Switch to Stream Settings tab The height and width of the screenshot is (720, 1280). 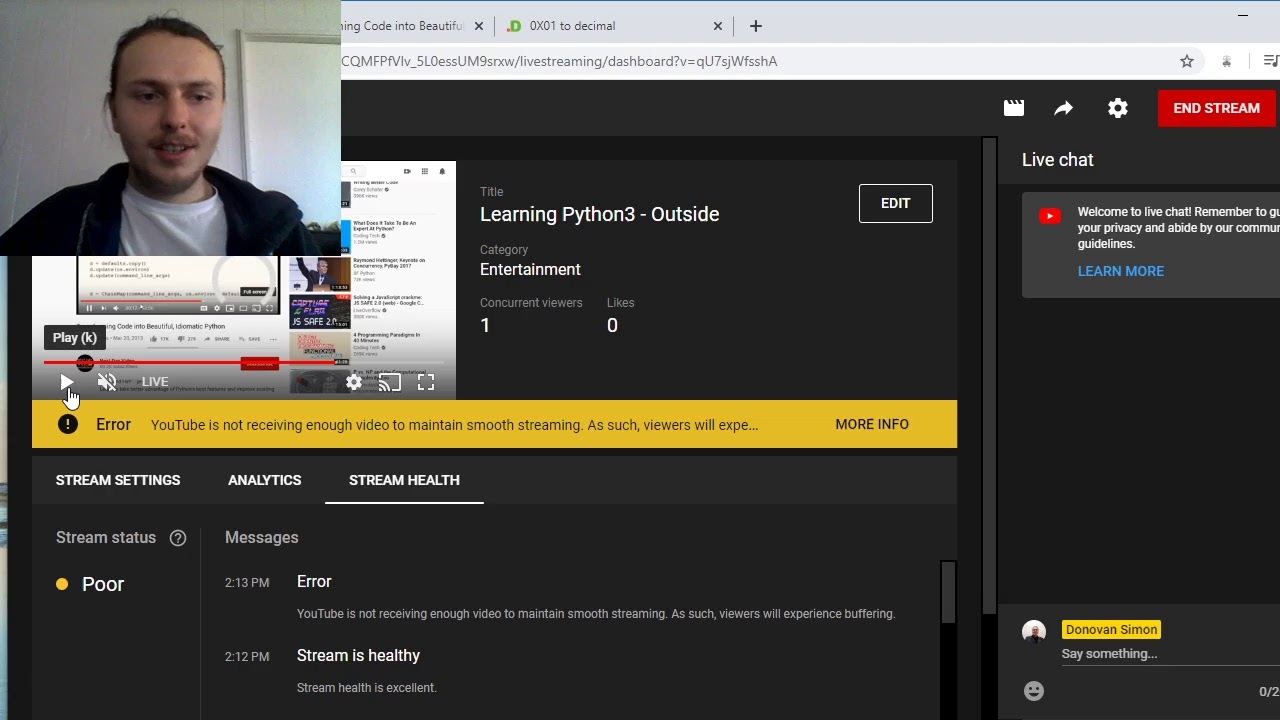(118, 480)
